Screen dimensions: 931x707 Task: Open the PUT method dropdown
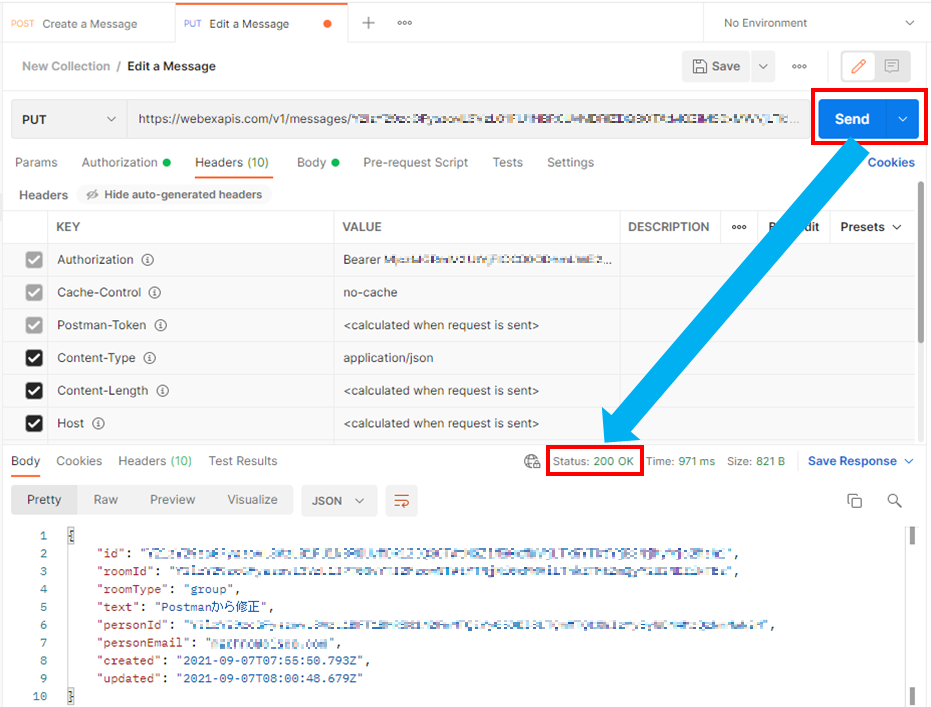tap(69, 119)
